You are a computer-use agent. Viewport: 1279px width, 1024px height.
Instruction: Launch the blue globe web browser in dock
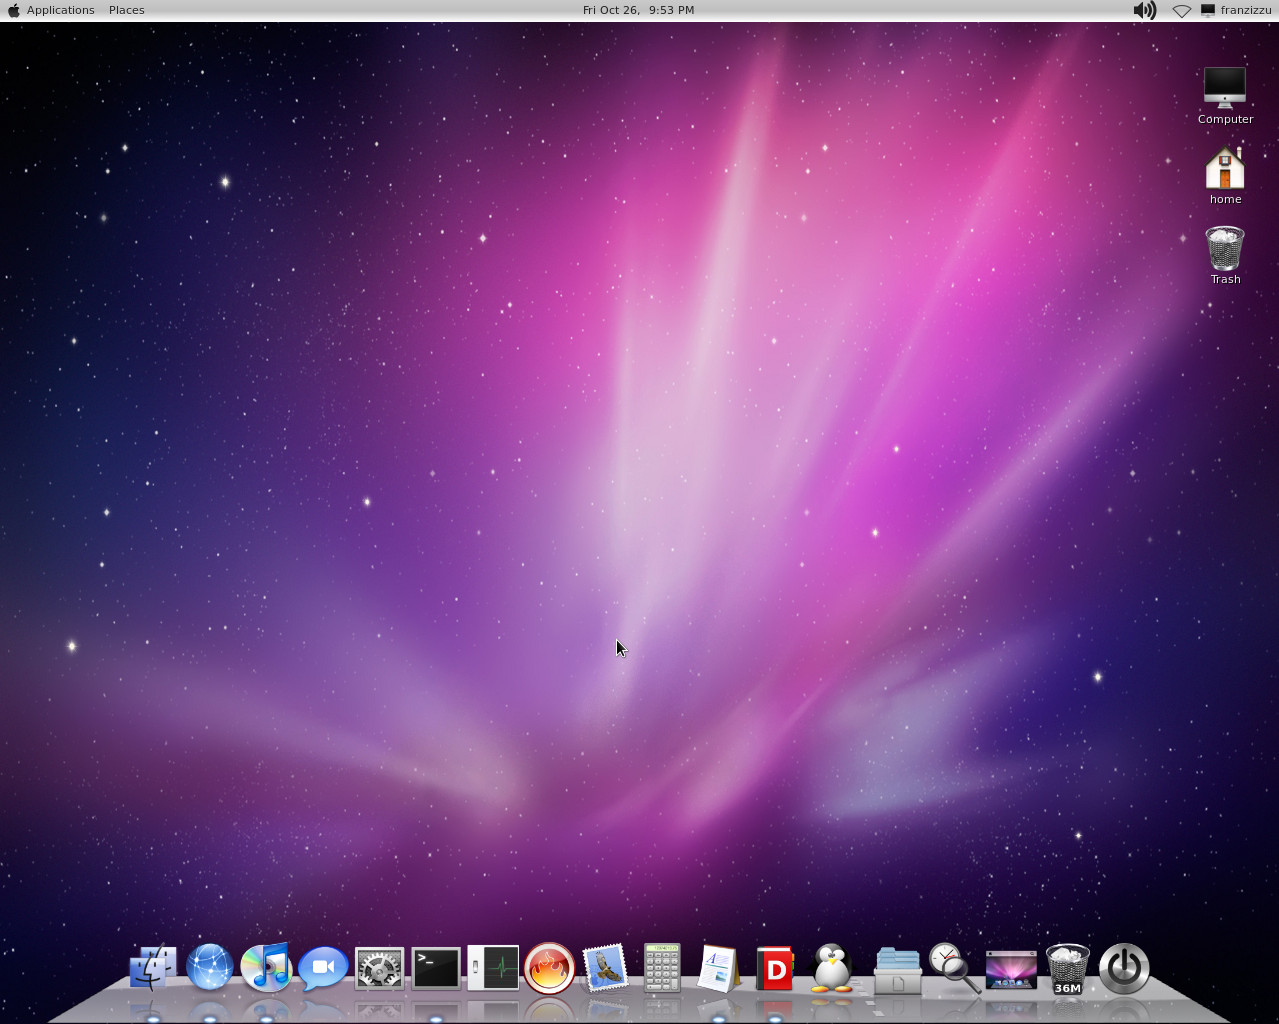(210, 967)
